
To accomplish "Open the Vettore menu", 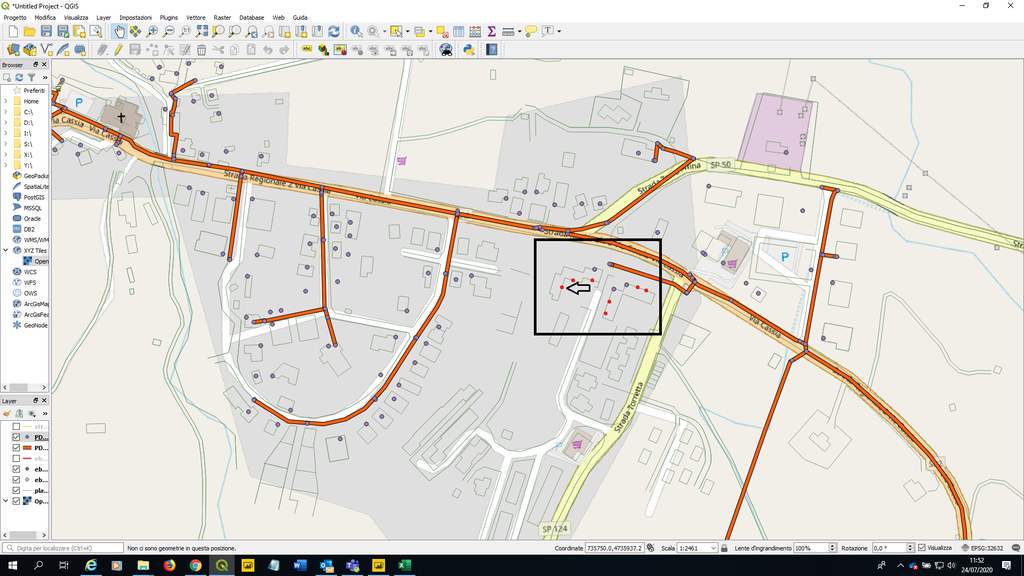I will [x=196, y=18].
